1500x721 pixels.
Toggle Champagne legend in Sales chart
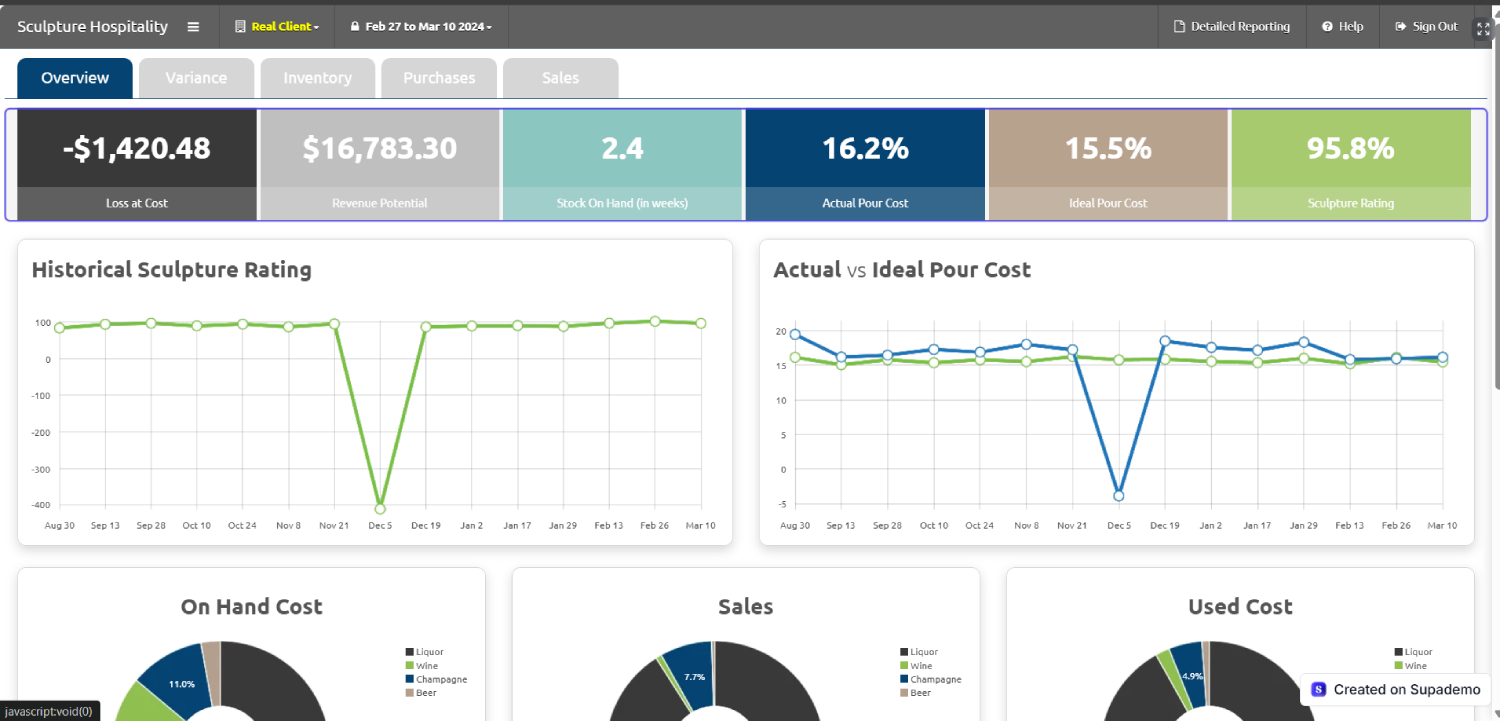[929, 679]
